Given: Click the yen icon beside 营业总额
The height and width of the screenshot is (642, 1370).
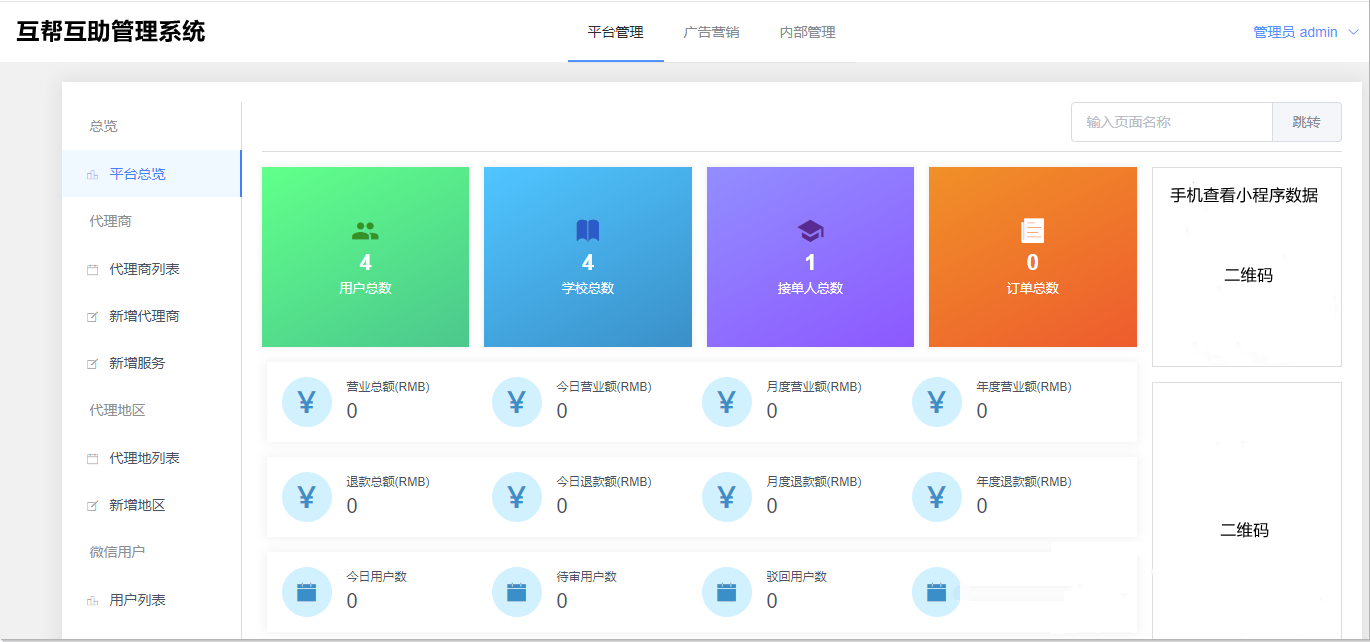Looking at the screenshot, I should (307, 402).
